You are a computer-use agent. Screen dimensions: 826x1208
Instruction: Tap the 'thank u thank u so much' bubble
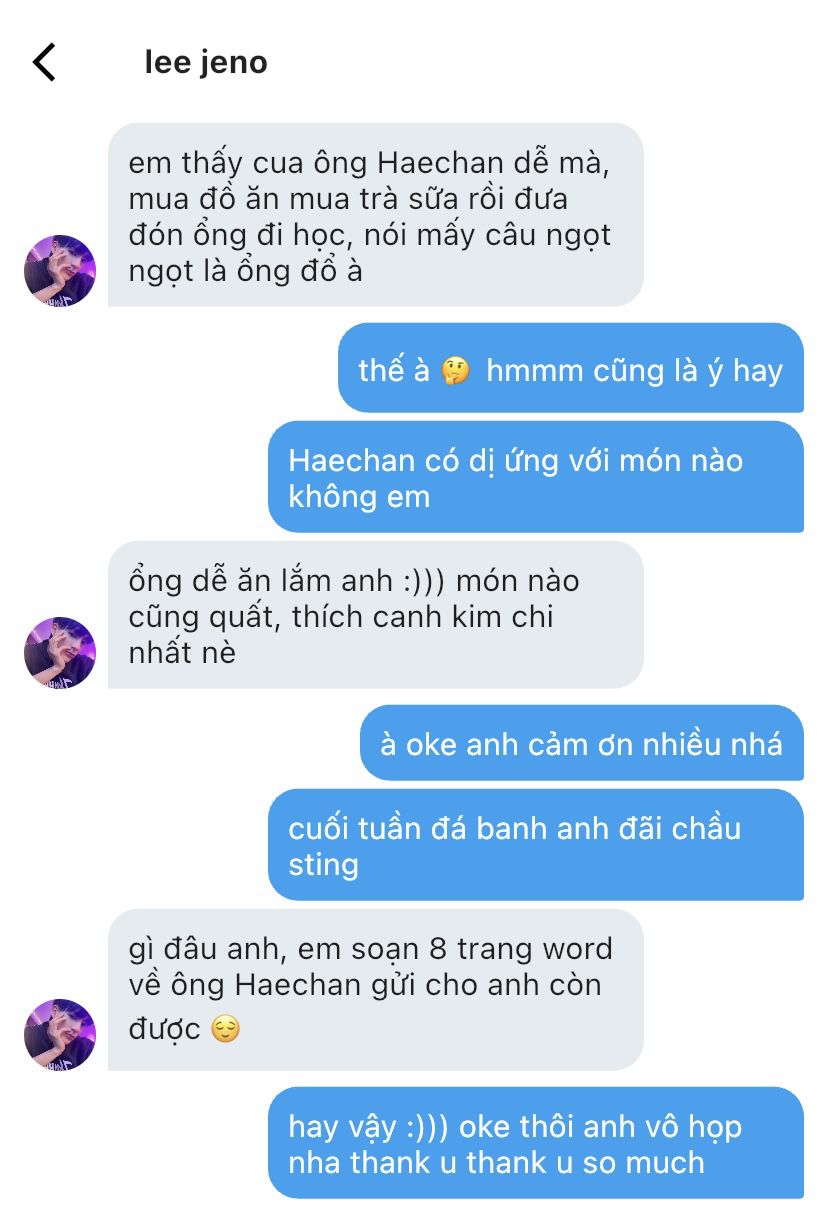535,1143
